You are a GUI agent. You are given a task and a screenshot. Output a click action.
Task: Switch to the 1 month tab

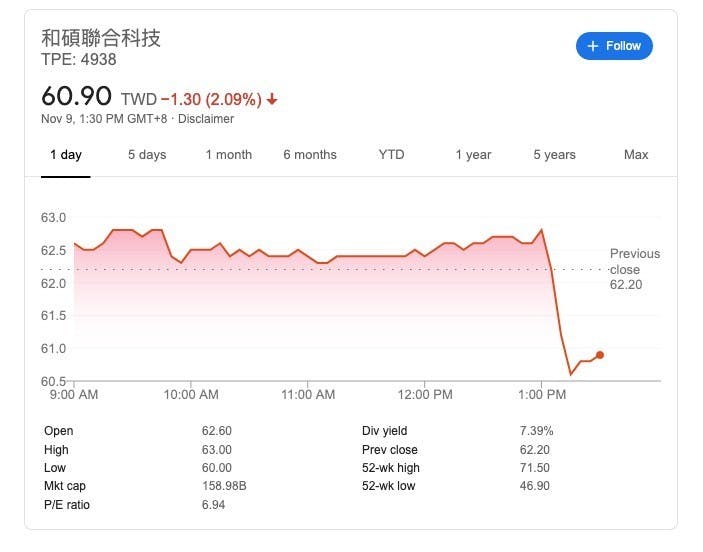click(229, 155)
